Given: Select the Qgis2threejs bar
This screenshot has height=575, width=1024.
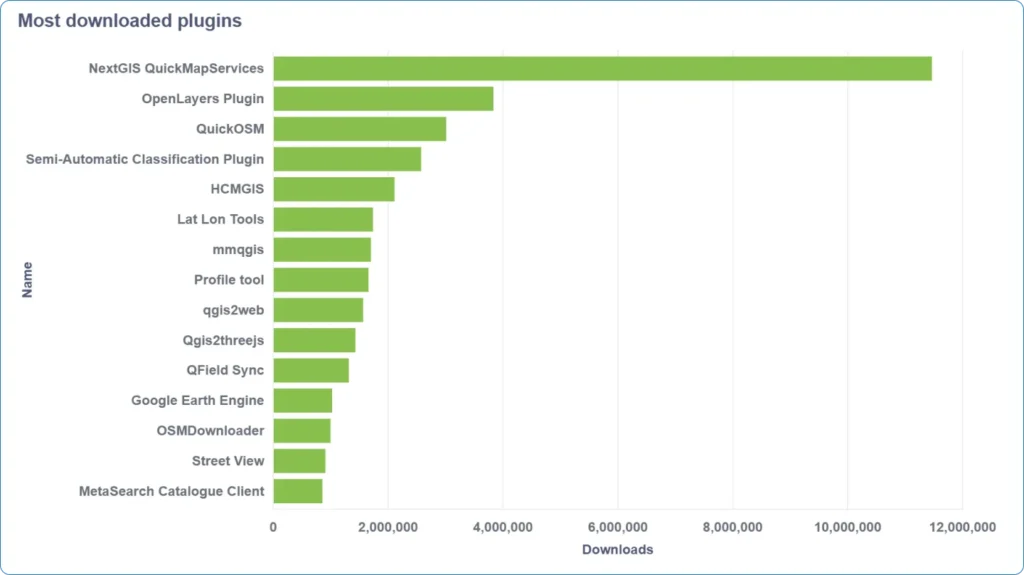Looking at the screenshot, I should [314, 340].
